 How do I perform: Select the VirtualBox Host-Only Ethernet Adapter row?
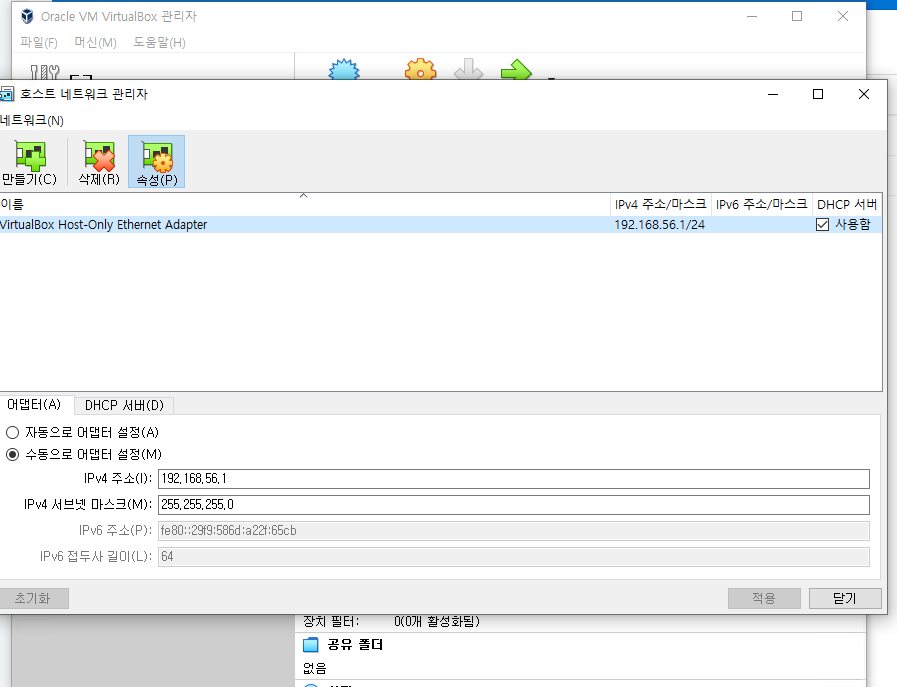pyautogui.click(x=440, y=225)
